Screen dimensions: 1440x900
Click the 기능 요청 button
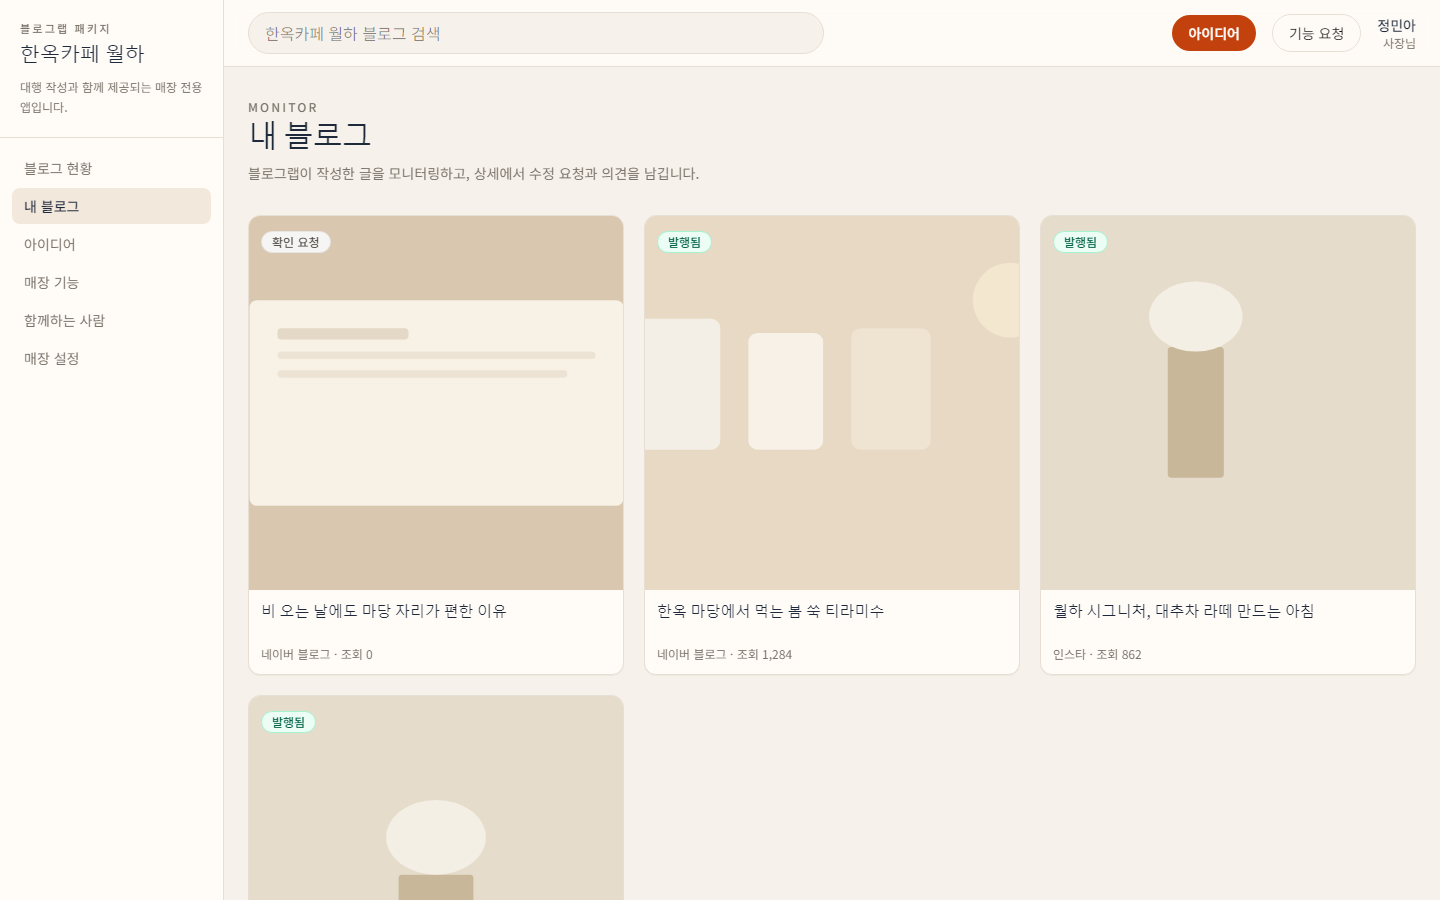coord(1316,33)
